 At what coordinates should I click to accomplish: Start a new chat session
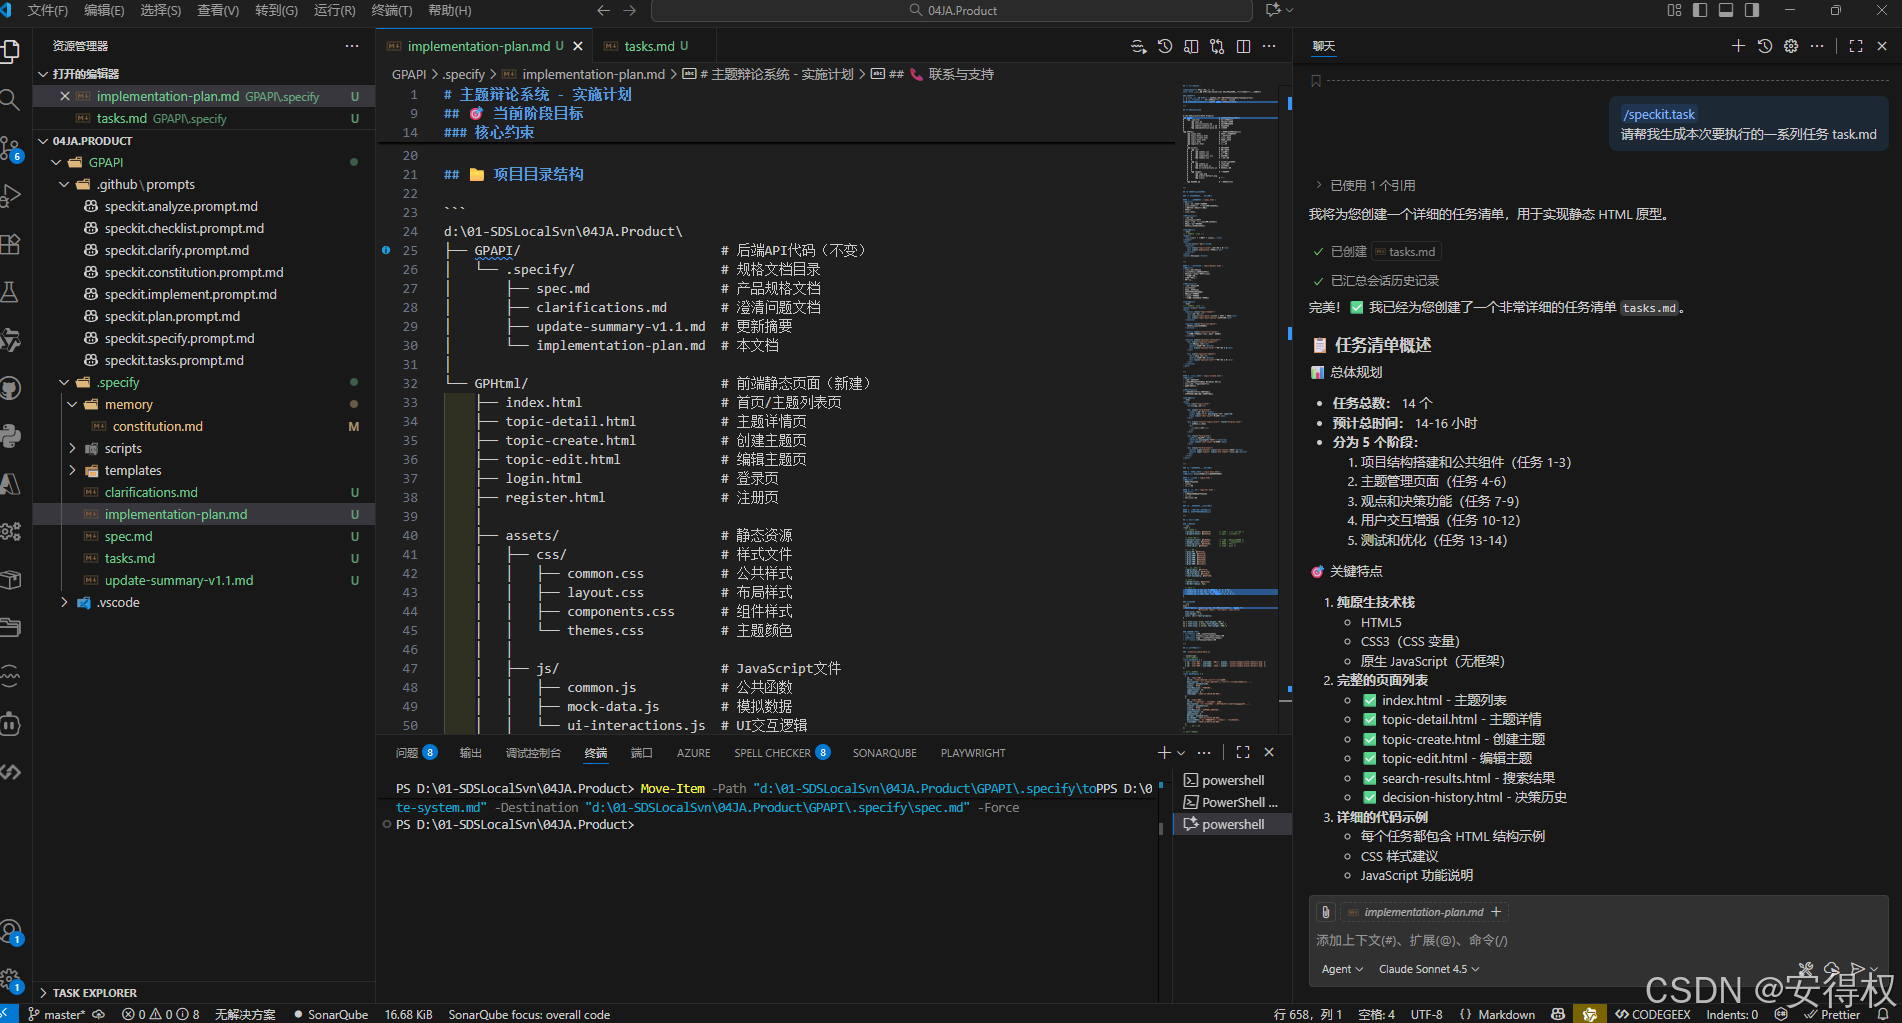coord(1738,46)
